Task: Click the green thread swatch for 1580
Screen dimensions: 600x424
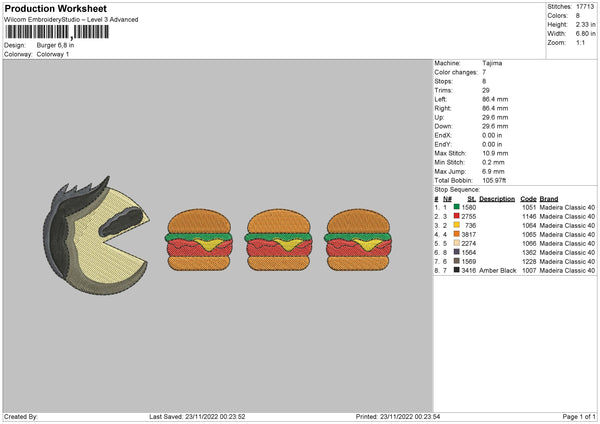Action: [457, 207]
